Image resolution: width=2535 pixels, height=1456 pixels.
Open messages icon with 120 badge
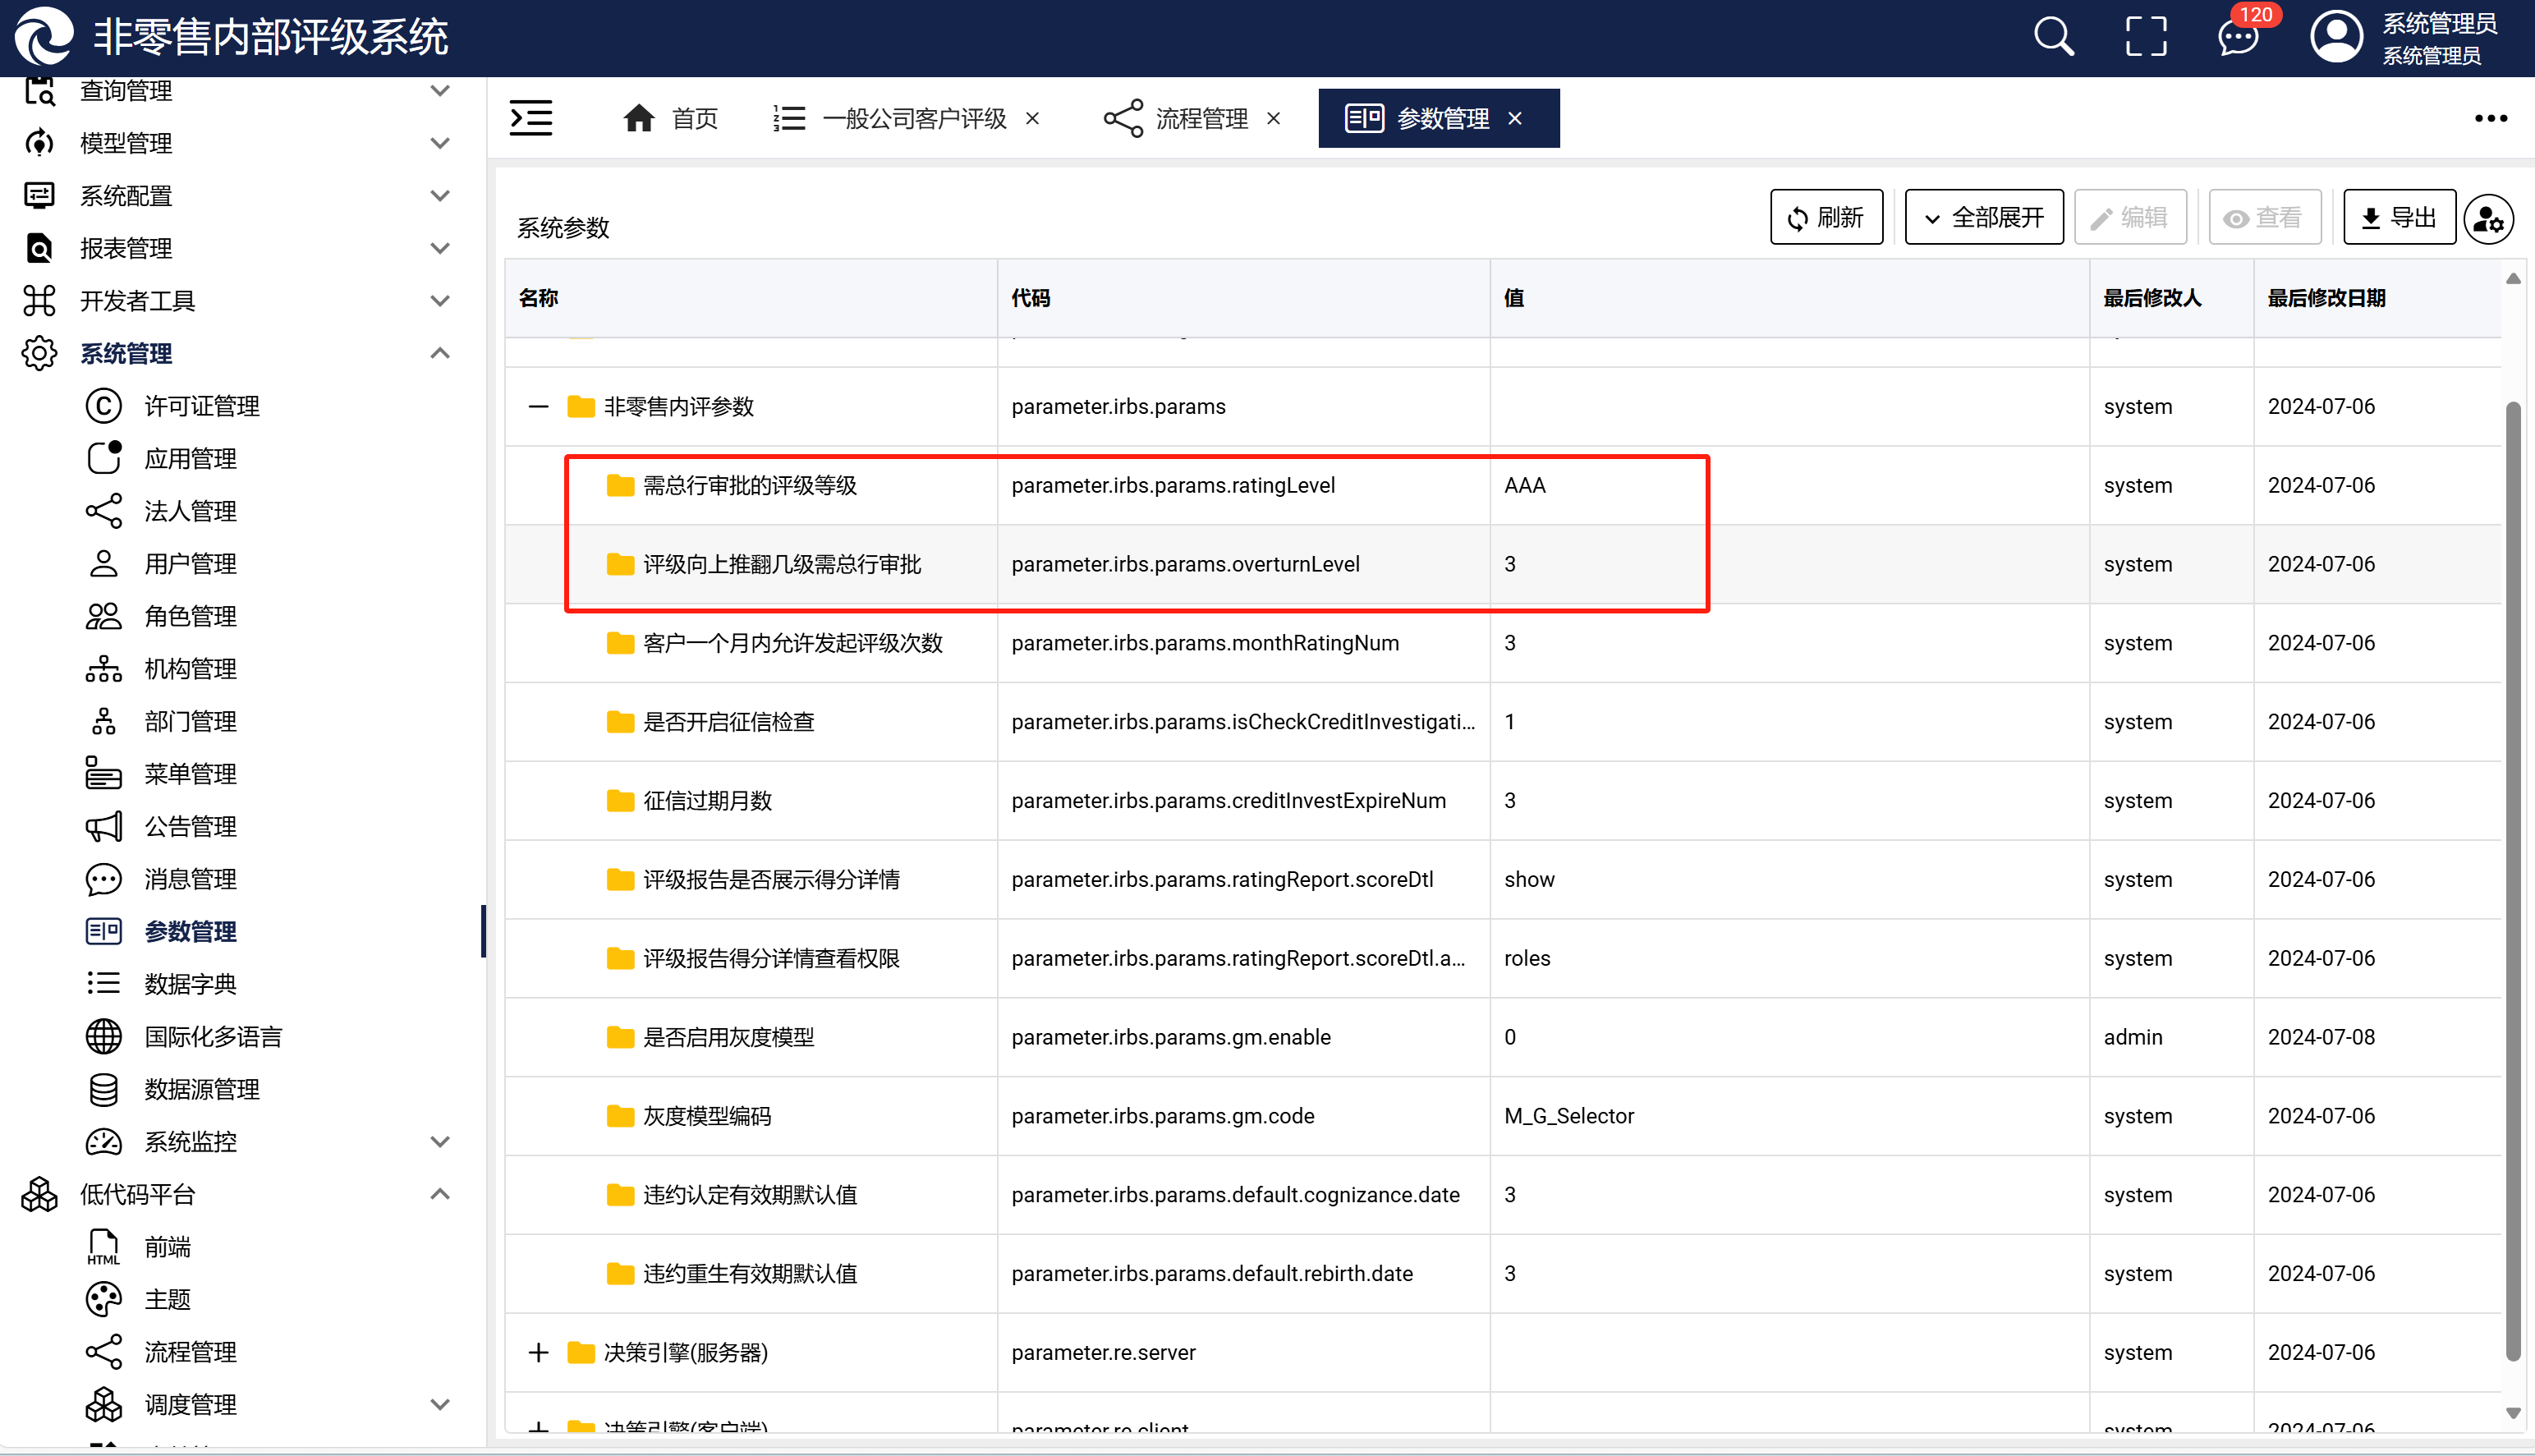coord(2237,38)
